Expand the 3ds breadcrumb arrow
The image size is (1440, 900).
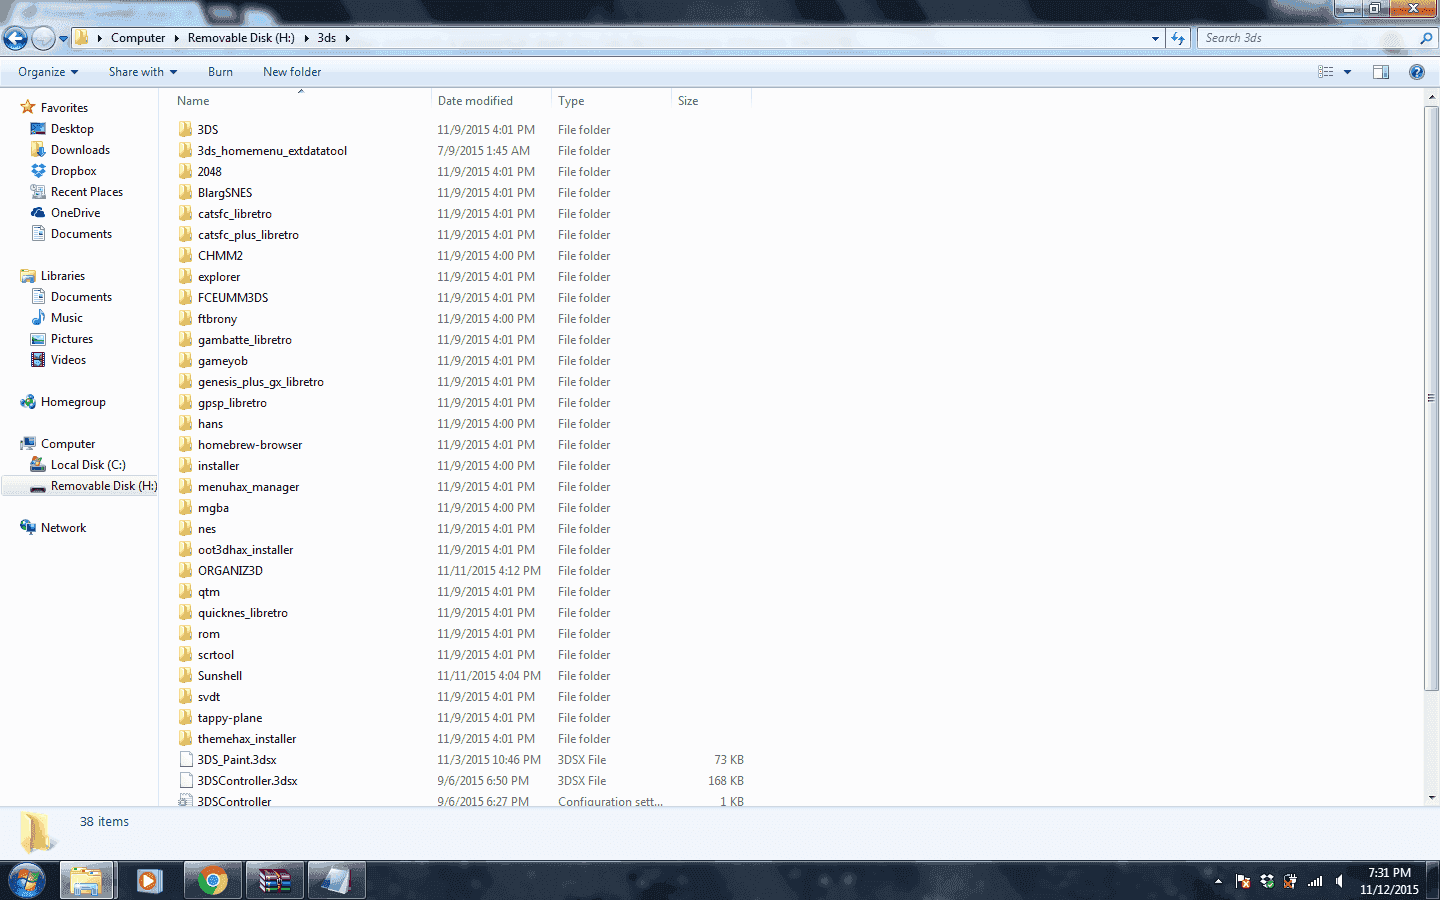click(347, 38)
